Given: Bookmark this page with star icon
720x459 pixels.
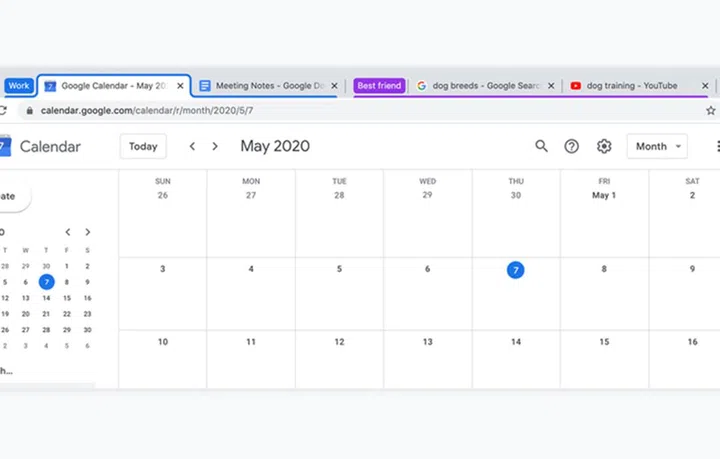Looking at the screenshot, I should 710,111.
